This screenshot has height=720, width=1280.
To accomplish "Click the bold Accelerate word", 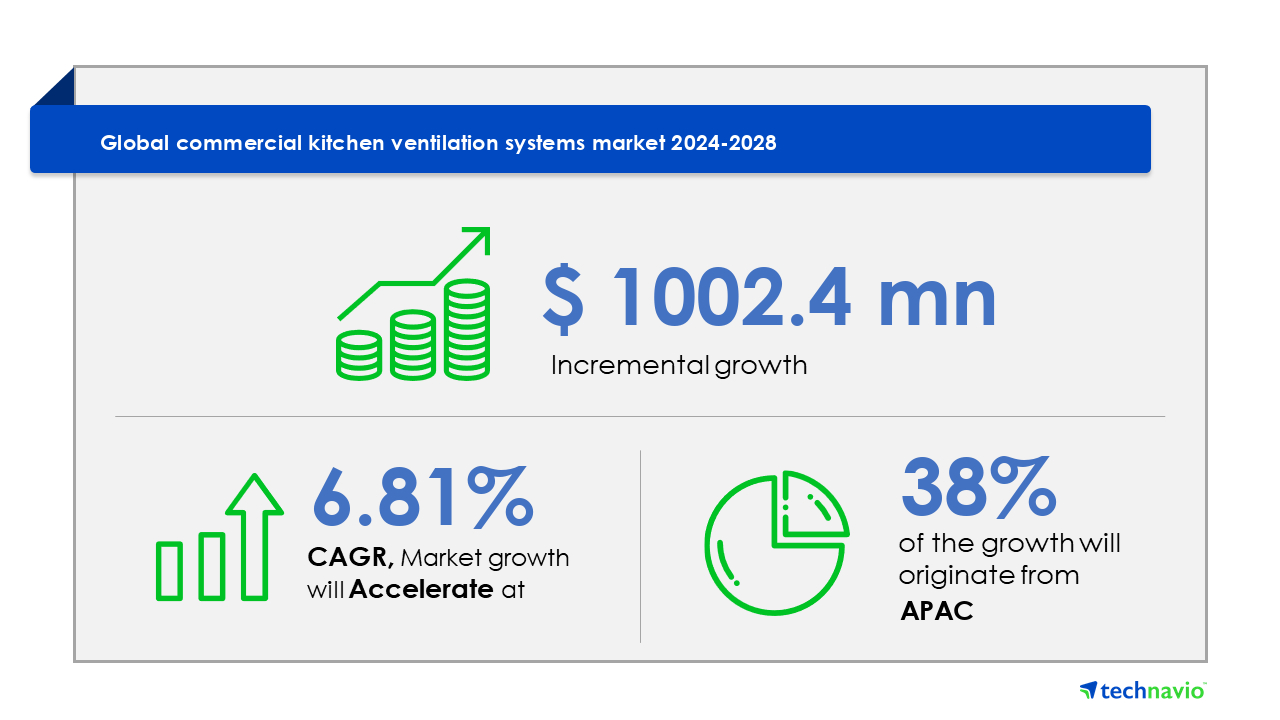I will 421,590.
